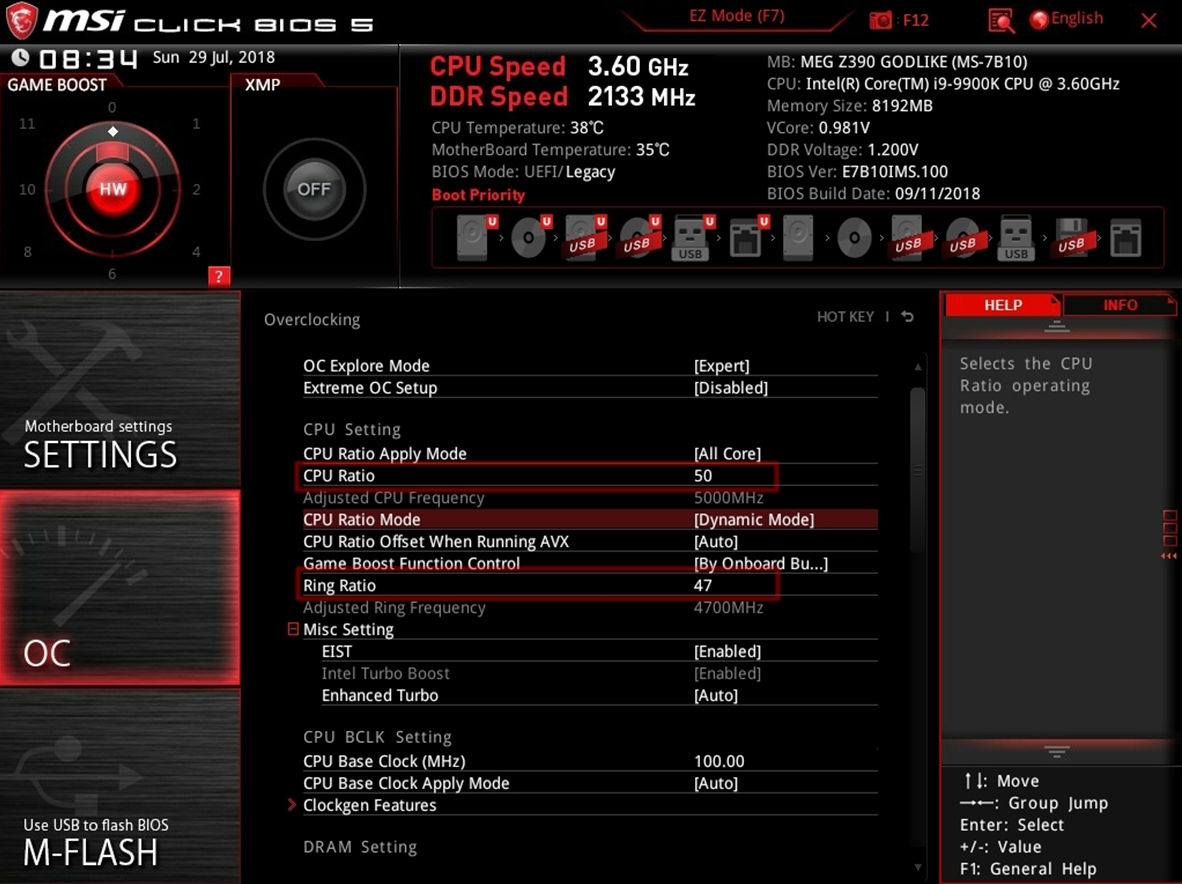Select the legacy hard disk boot device
The image size is (1182, 884).
click(x=799, y=237)
